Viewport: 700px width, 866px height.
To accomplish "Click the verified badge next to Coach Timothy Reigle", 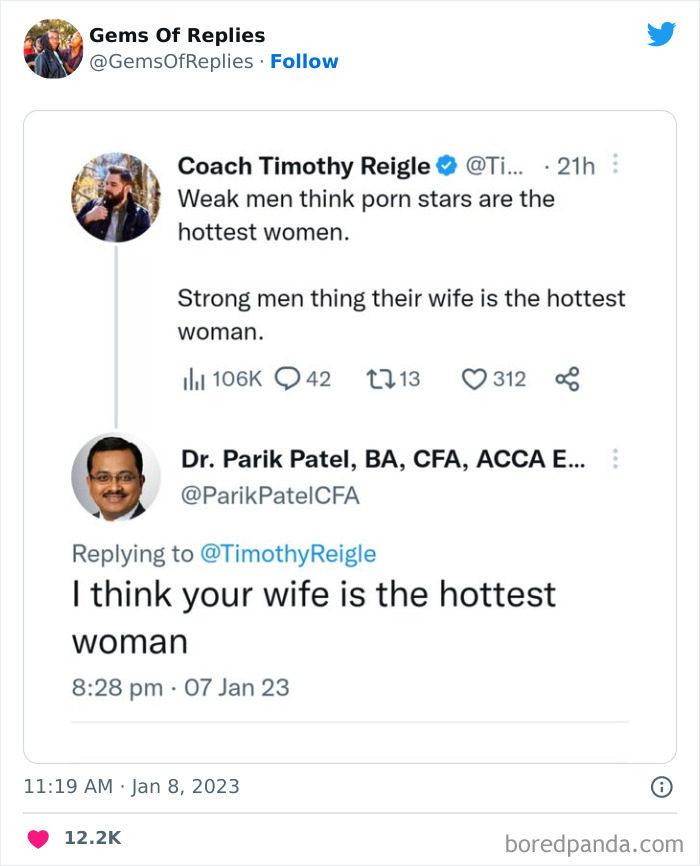I will (x=448, y=165).
